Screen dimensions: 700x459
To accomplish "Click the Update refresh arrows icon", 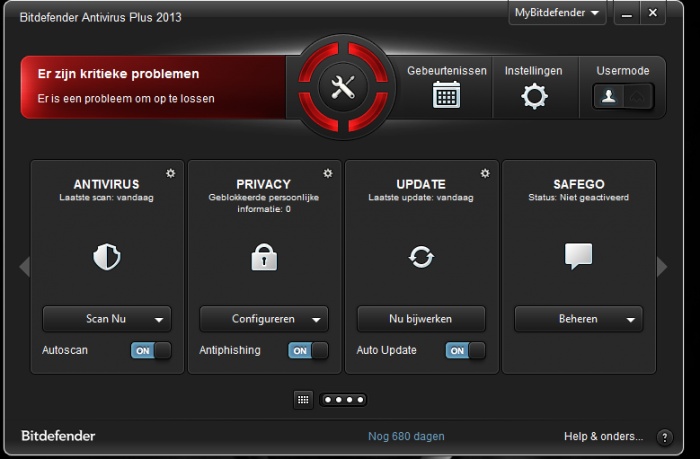I will [421, 257].
